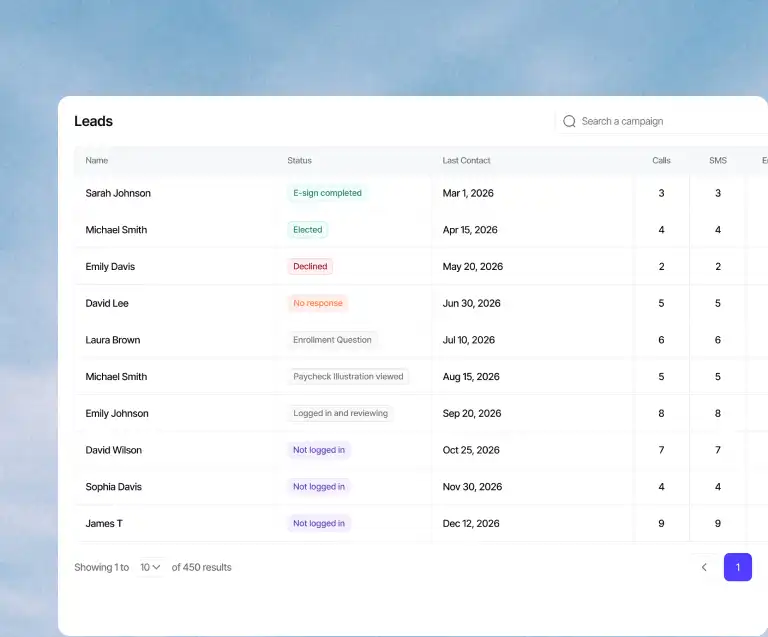768x637 pixels.
Task: Click Calls count 8 for Emily Johnson
Action: point(661,413)
